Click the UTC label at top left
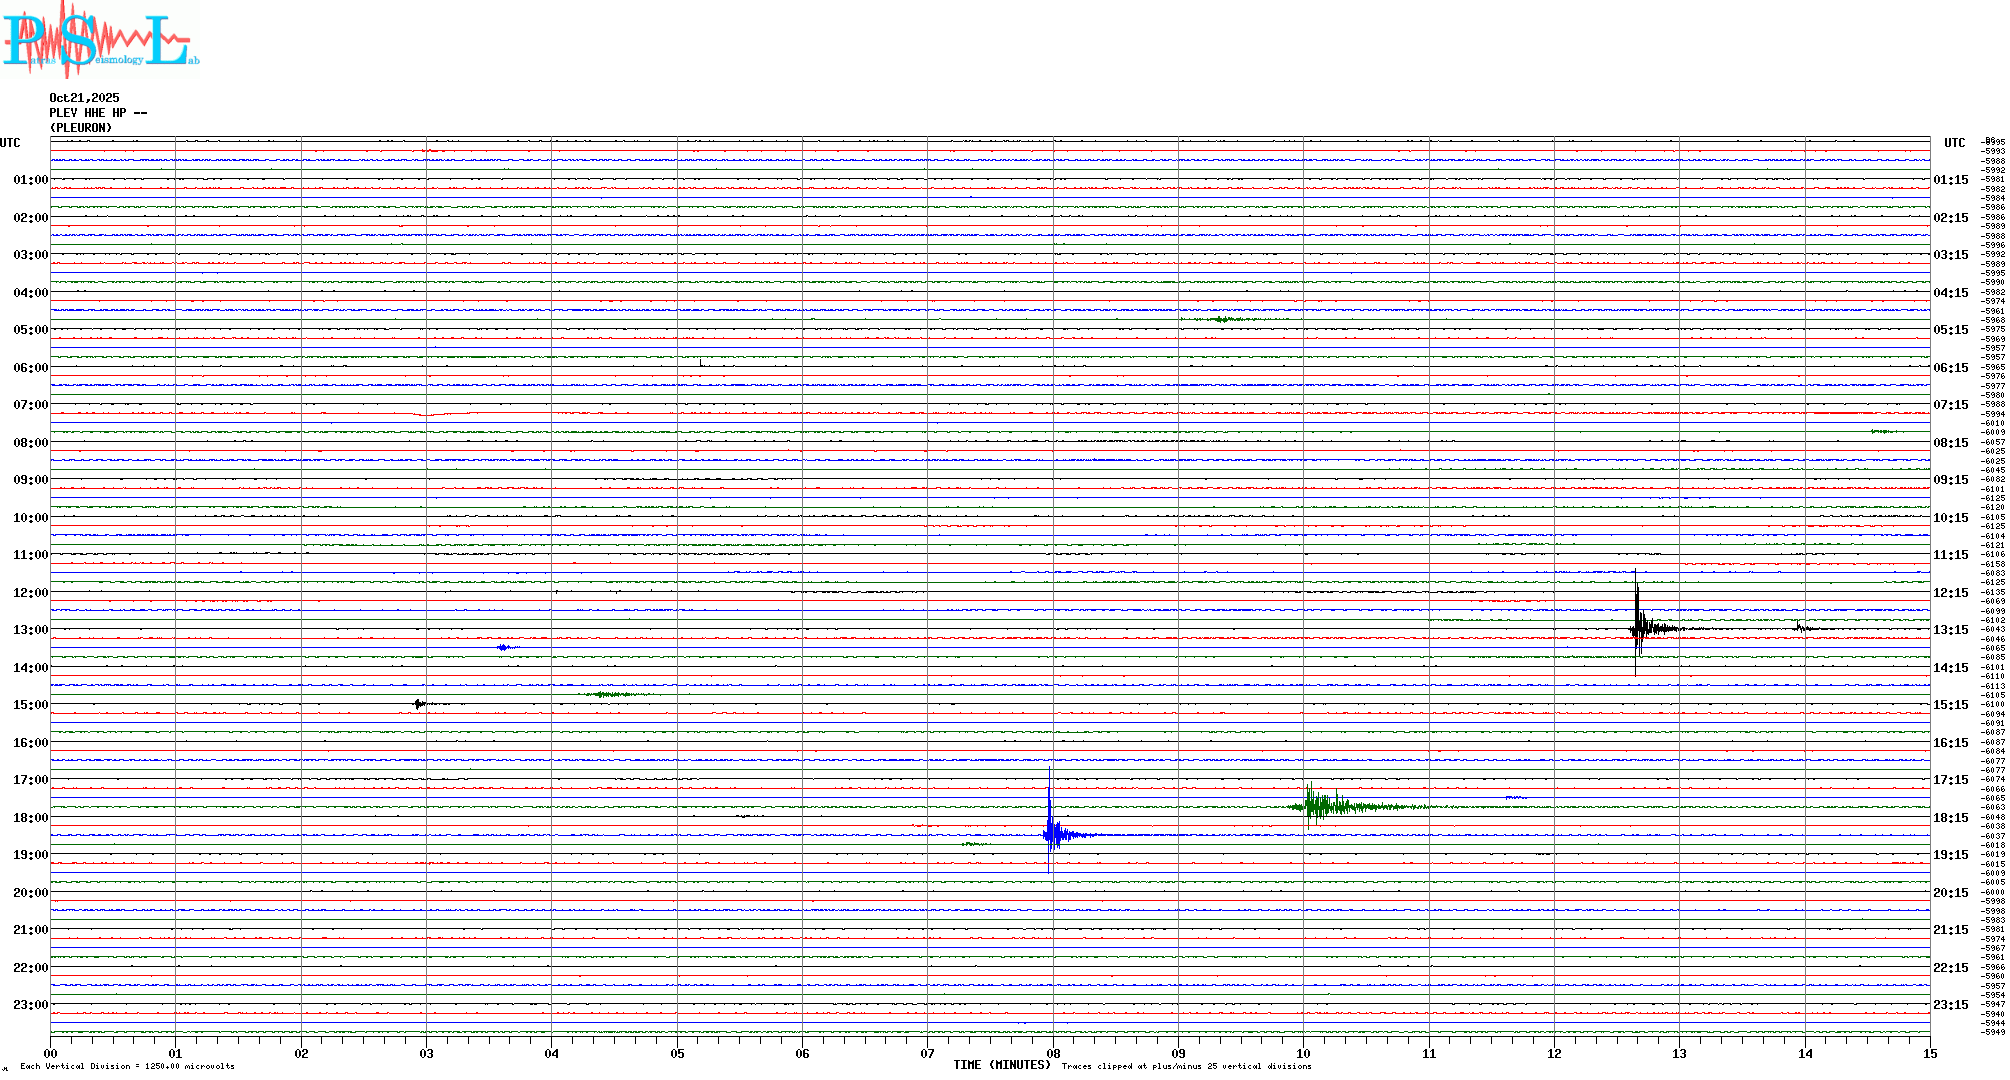 point(10,143)
